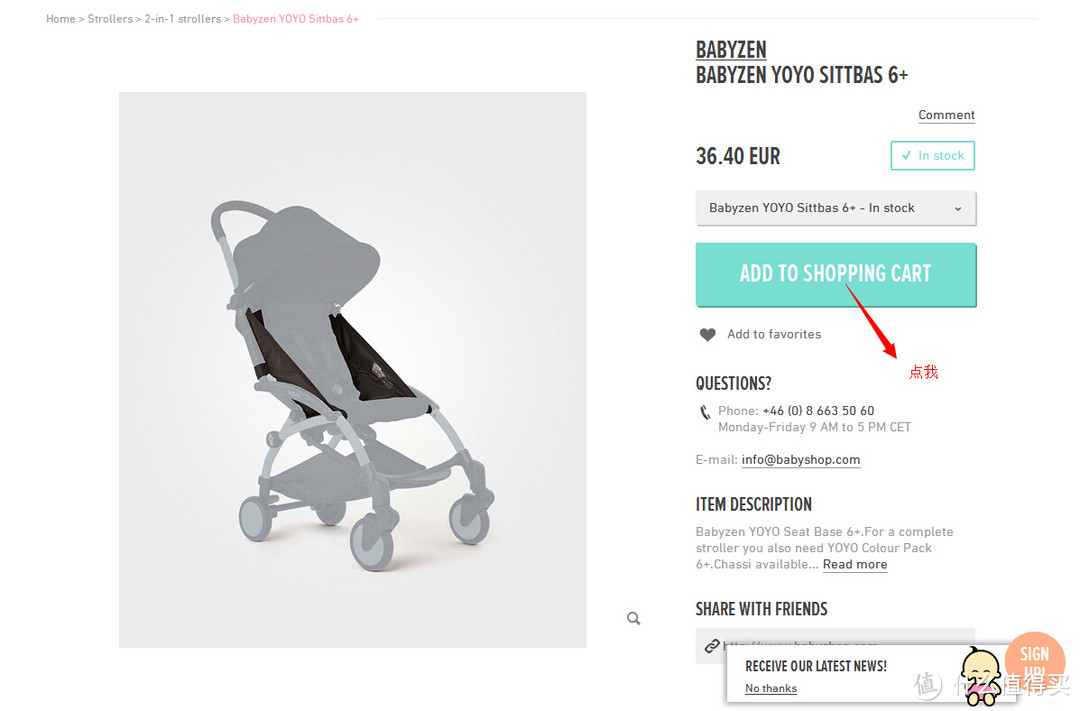Viewport: 1080px width, 711px height.
Task: Click the phone handset icon
Action: click(705, 412)
